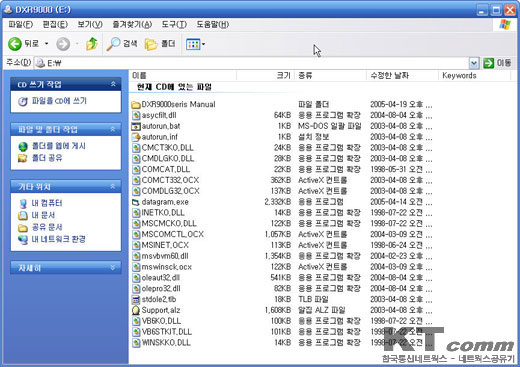Open the 즐겨찾기(A) menu
This screenshot has width=520, height=367.
tap(132, 24)
